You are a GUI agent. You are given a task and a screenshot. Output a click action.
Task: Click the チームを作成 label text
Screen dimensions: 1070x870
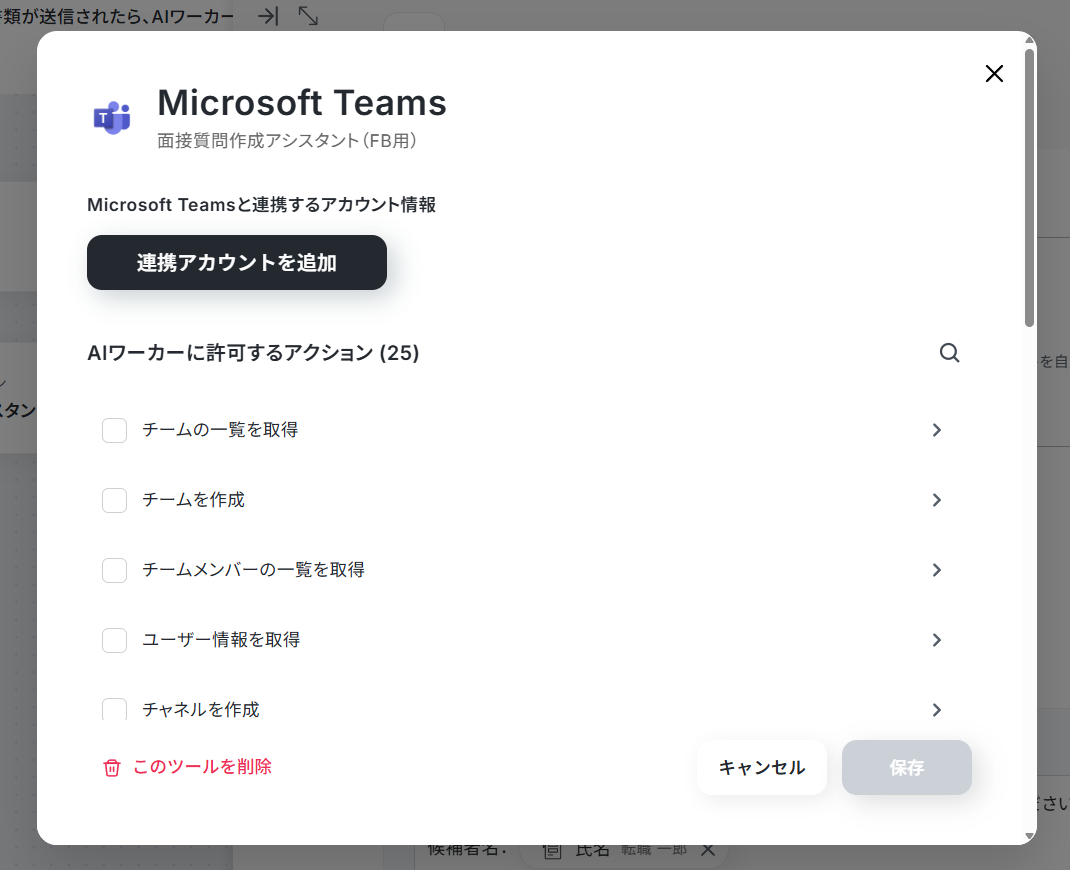193,500
